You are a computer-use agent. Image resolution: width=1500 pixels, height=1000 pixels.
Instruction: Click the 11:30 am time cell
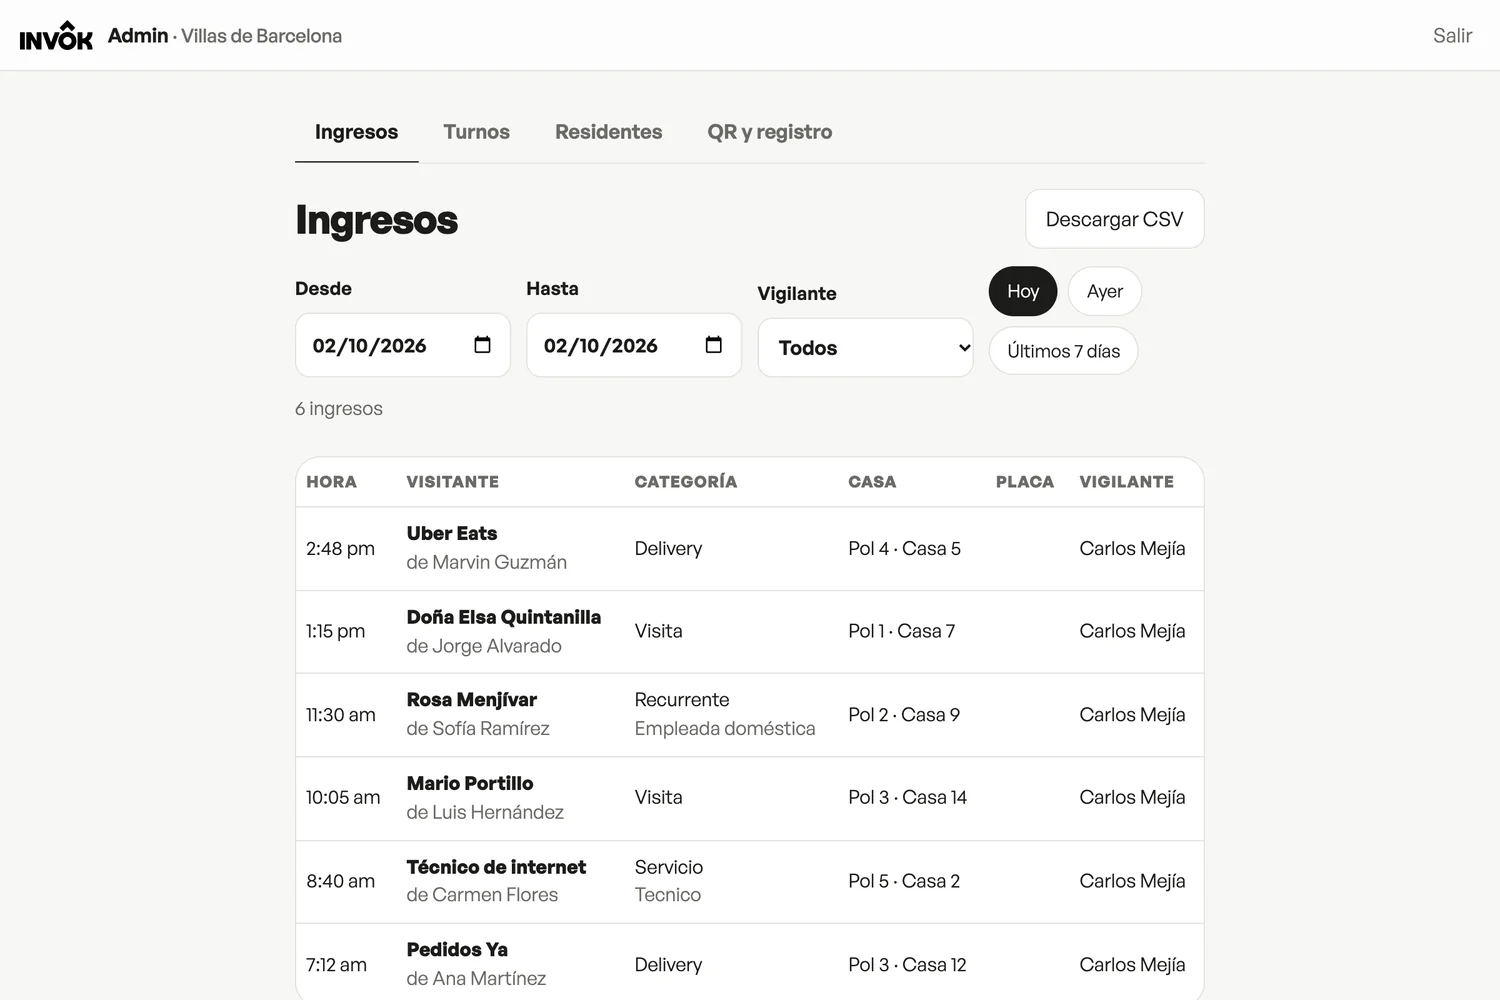(341, 715)
